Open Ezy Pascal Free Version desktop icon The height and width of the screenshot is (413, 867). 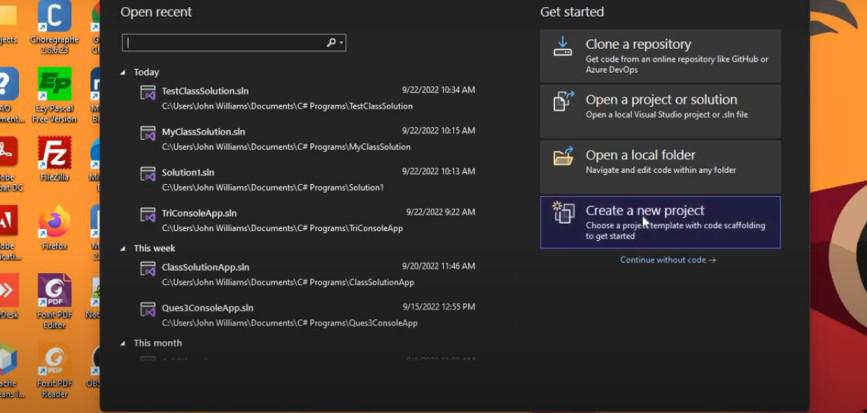[x=54, y=95]
